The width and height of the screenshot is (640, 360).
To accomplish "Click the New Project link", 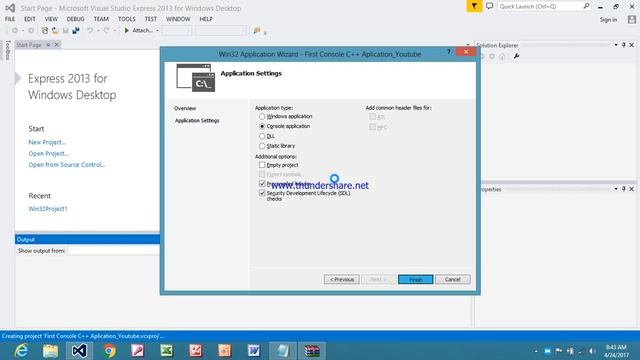I will (x=47, y=142).
